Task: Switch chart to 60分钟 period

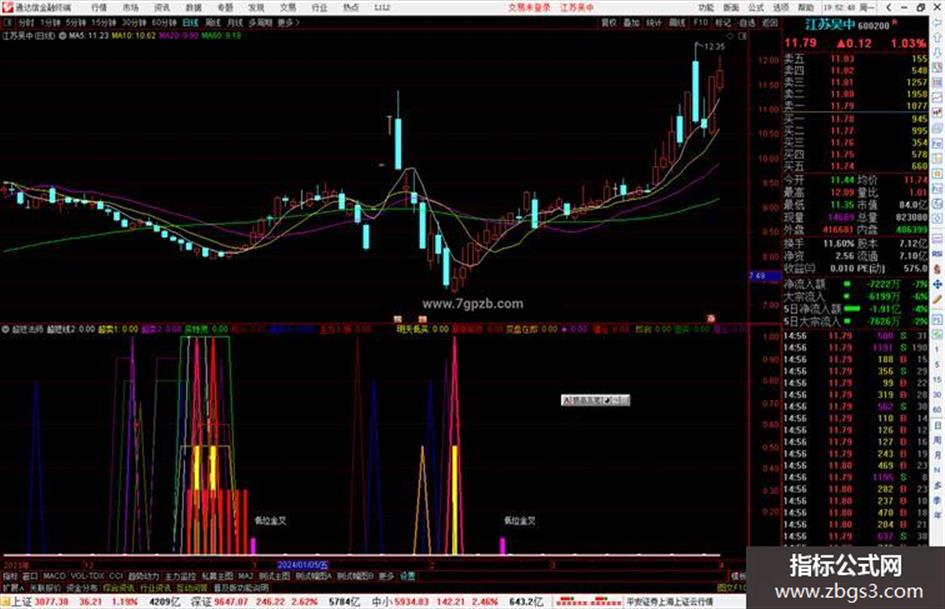Action: (x=164, y=22)
